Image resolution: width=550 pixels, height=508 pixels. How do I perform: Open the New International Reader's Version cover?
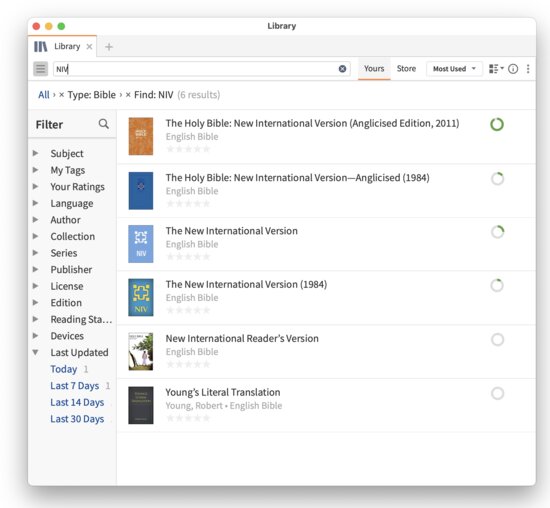point(141,352)
